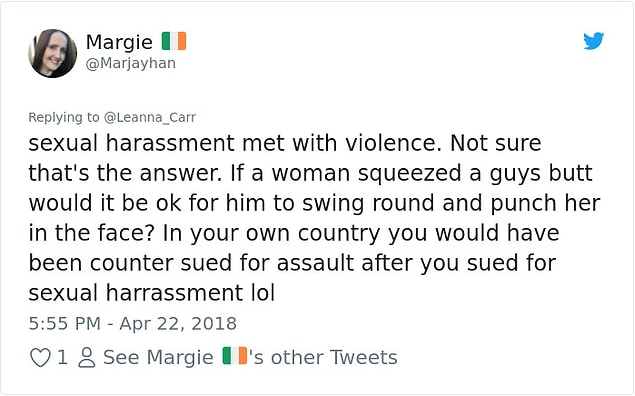The height and width of the screenshot is (396, 635).
Task: Click the line 'would it be ok for him'
Action: coord(314,203)
